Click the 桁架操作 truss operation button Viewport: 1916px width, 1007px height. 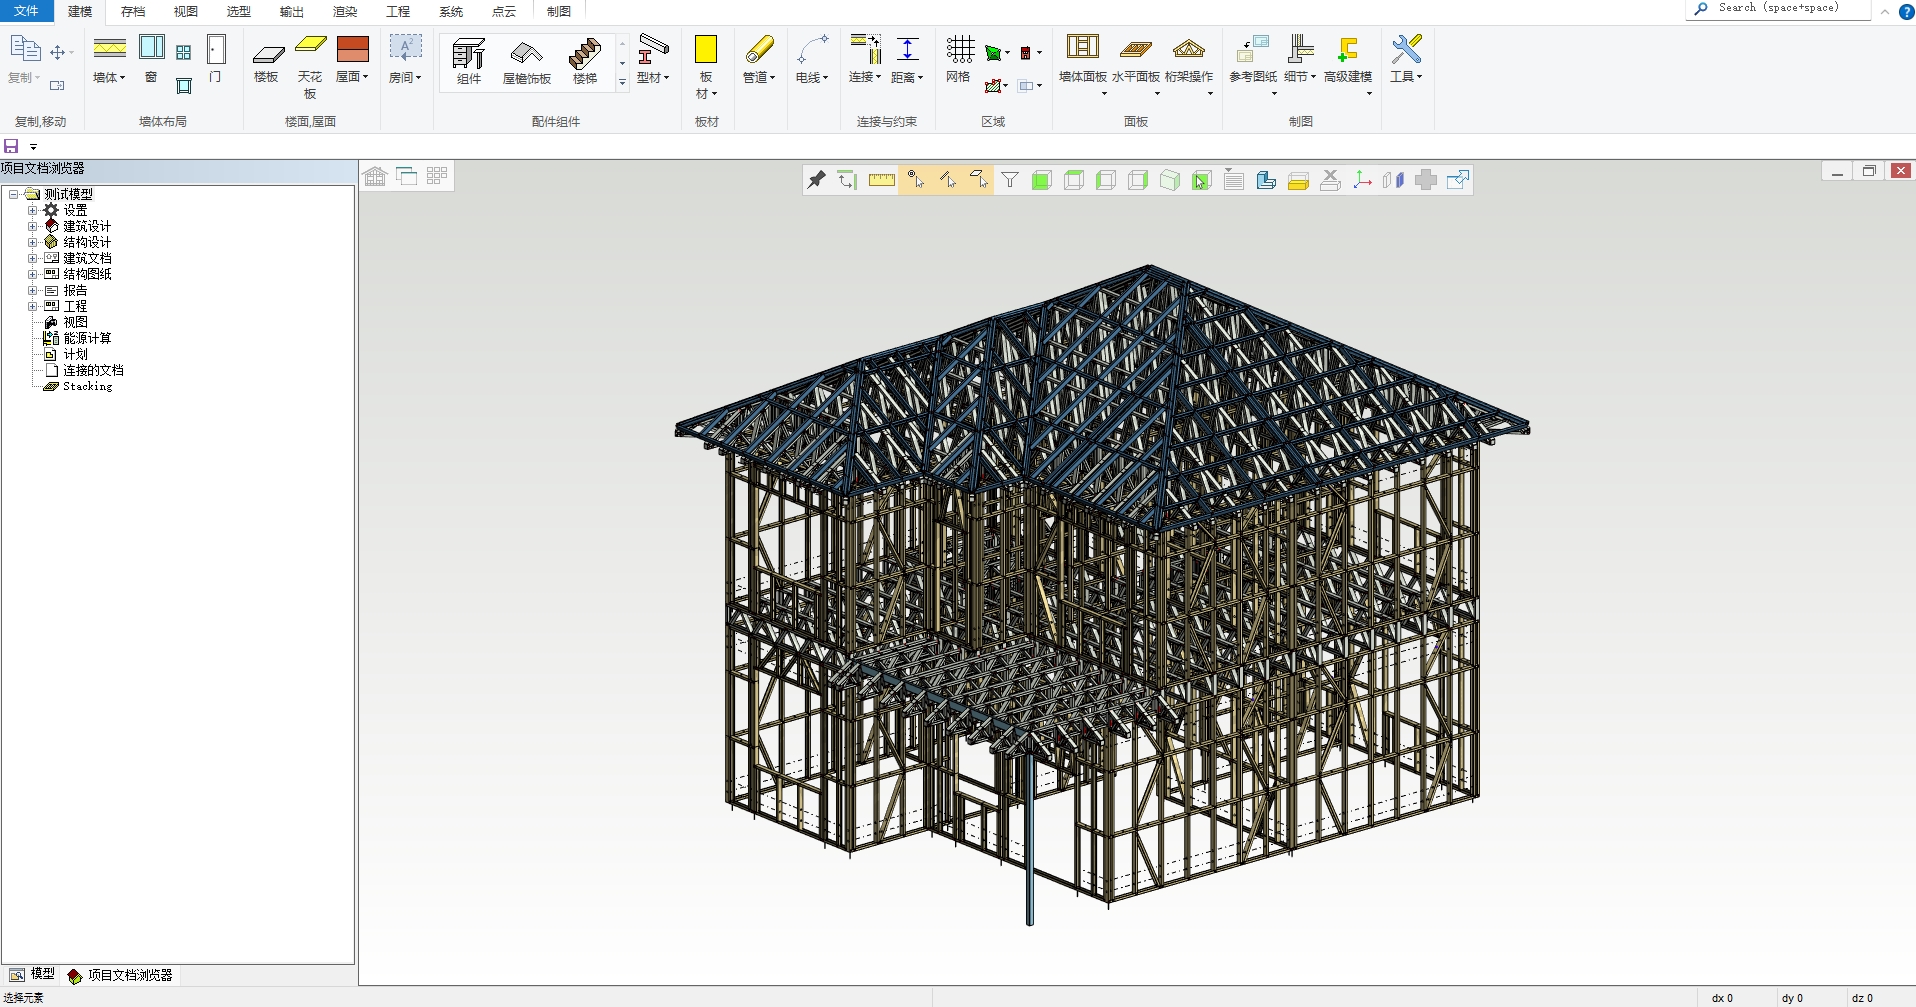[1189, 65]
